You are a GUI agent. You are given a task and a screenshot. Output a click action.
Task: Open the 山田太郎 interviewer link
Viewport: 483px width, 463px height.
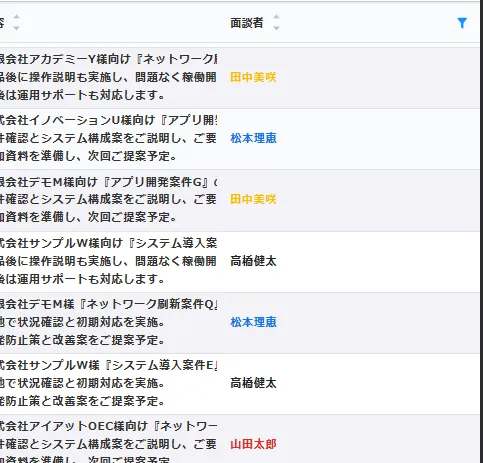coord(253,444)
